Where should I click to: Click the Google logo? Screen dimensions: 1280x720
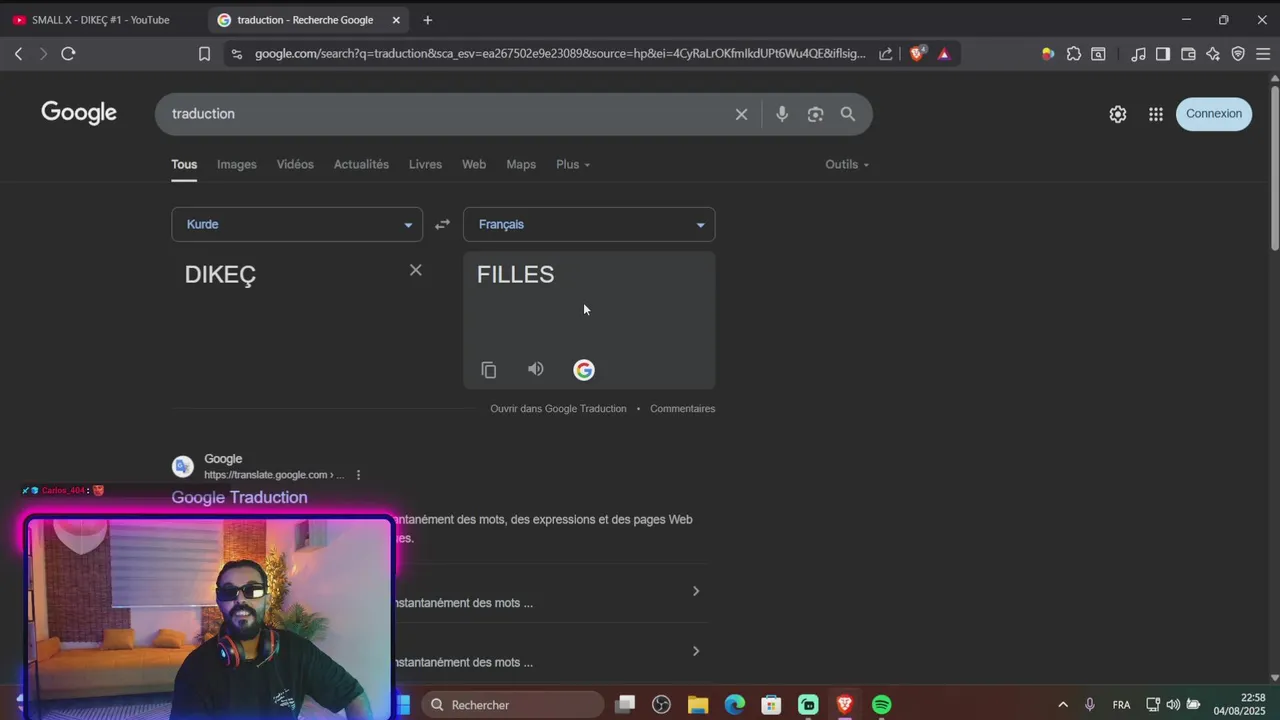point(79,113)
